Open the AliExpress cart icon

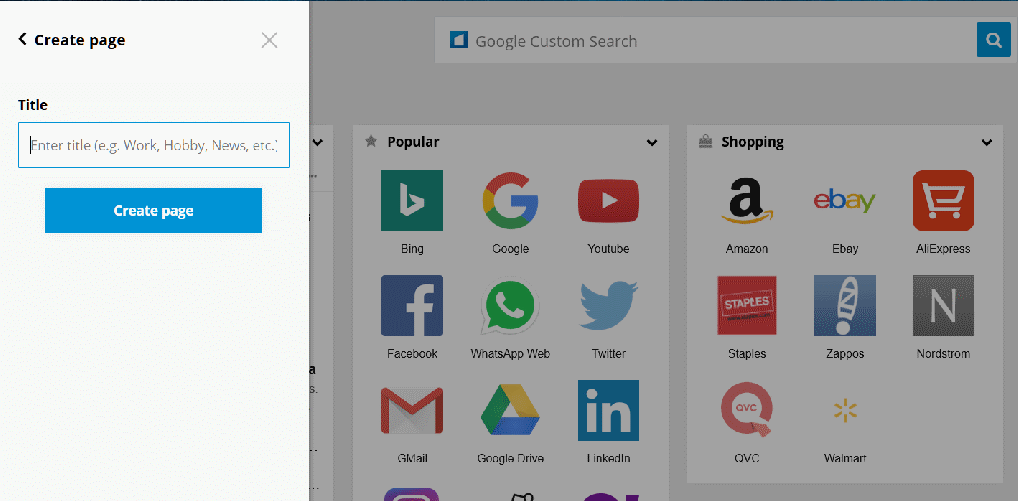click(x=943, y=201)
